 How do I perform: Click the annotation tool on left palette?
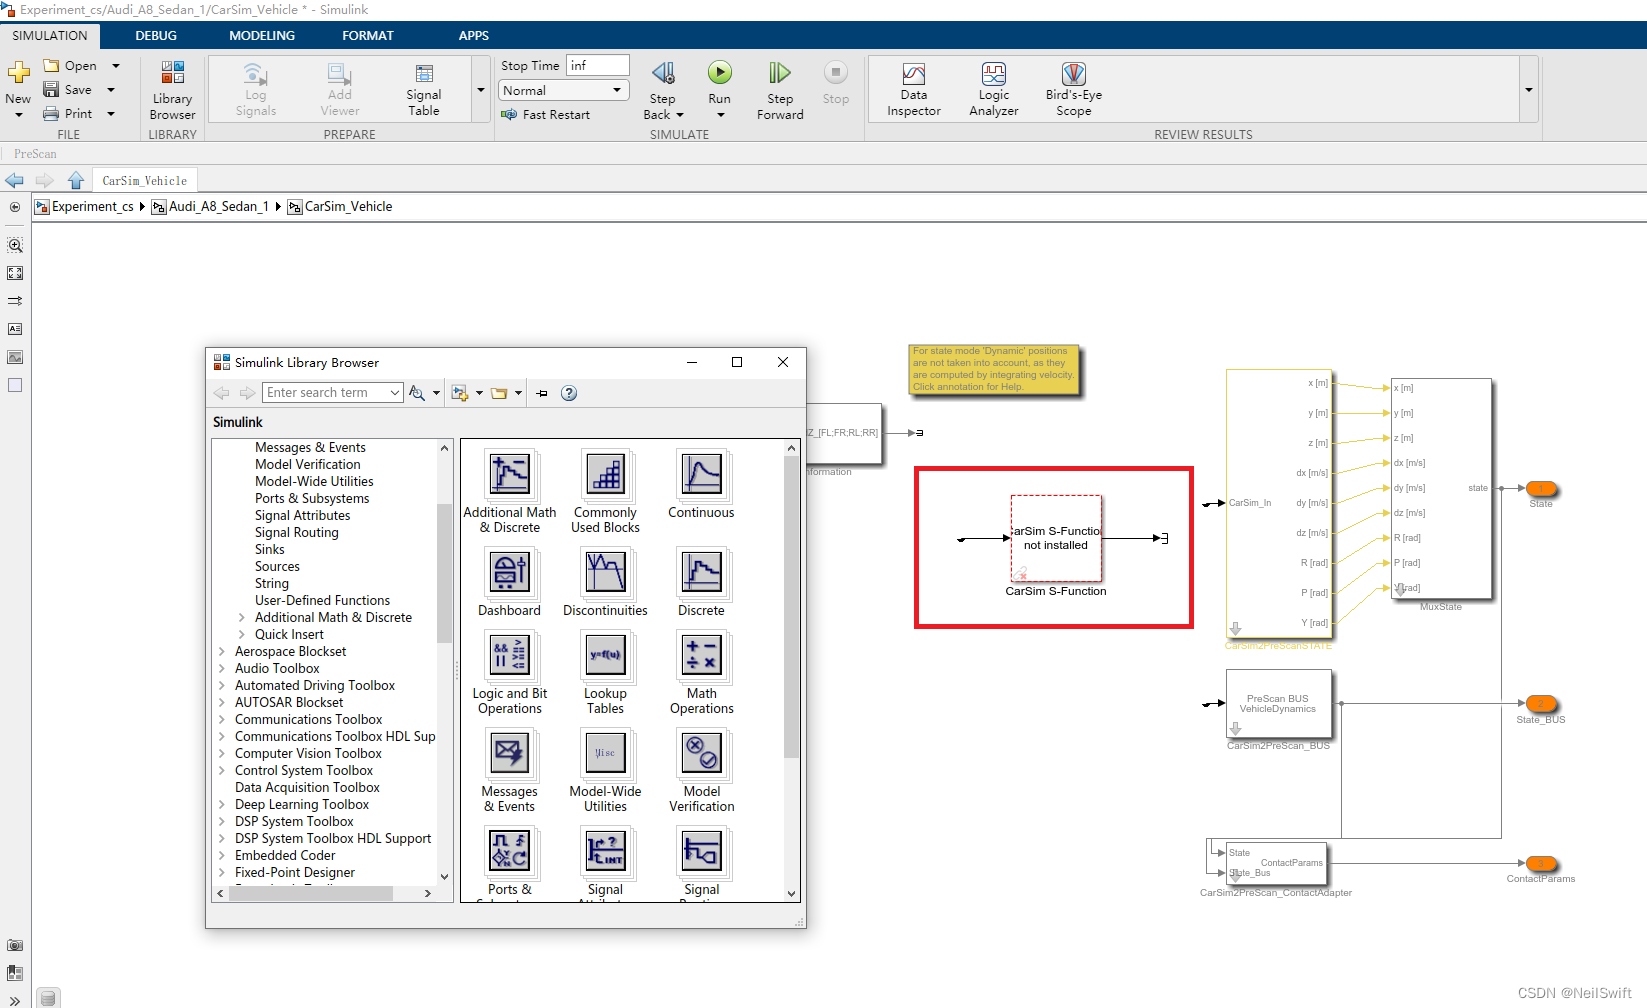tap(15, 329)
